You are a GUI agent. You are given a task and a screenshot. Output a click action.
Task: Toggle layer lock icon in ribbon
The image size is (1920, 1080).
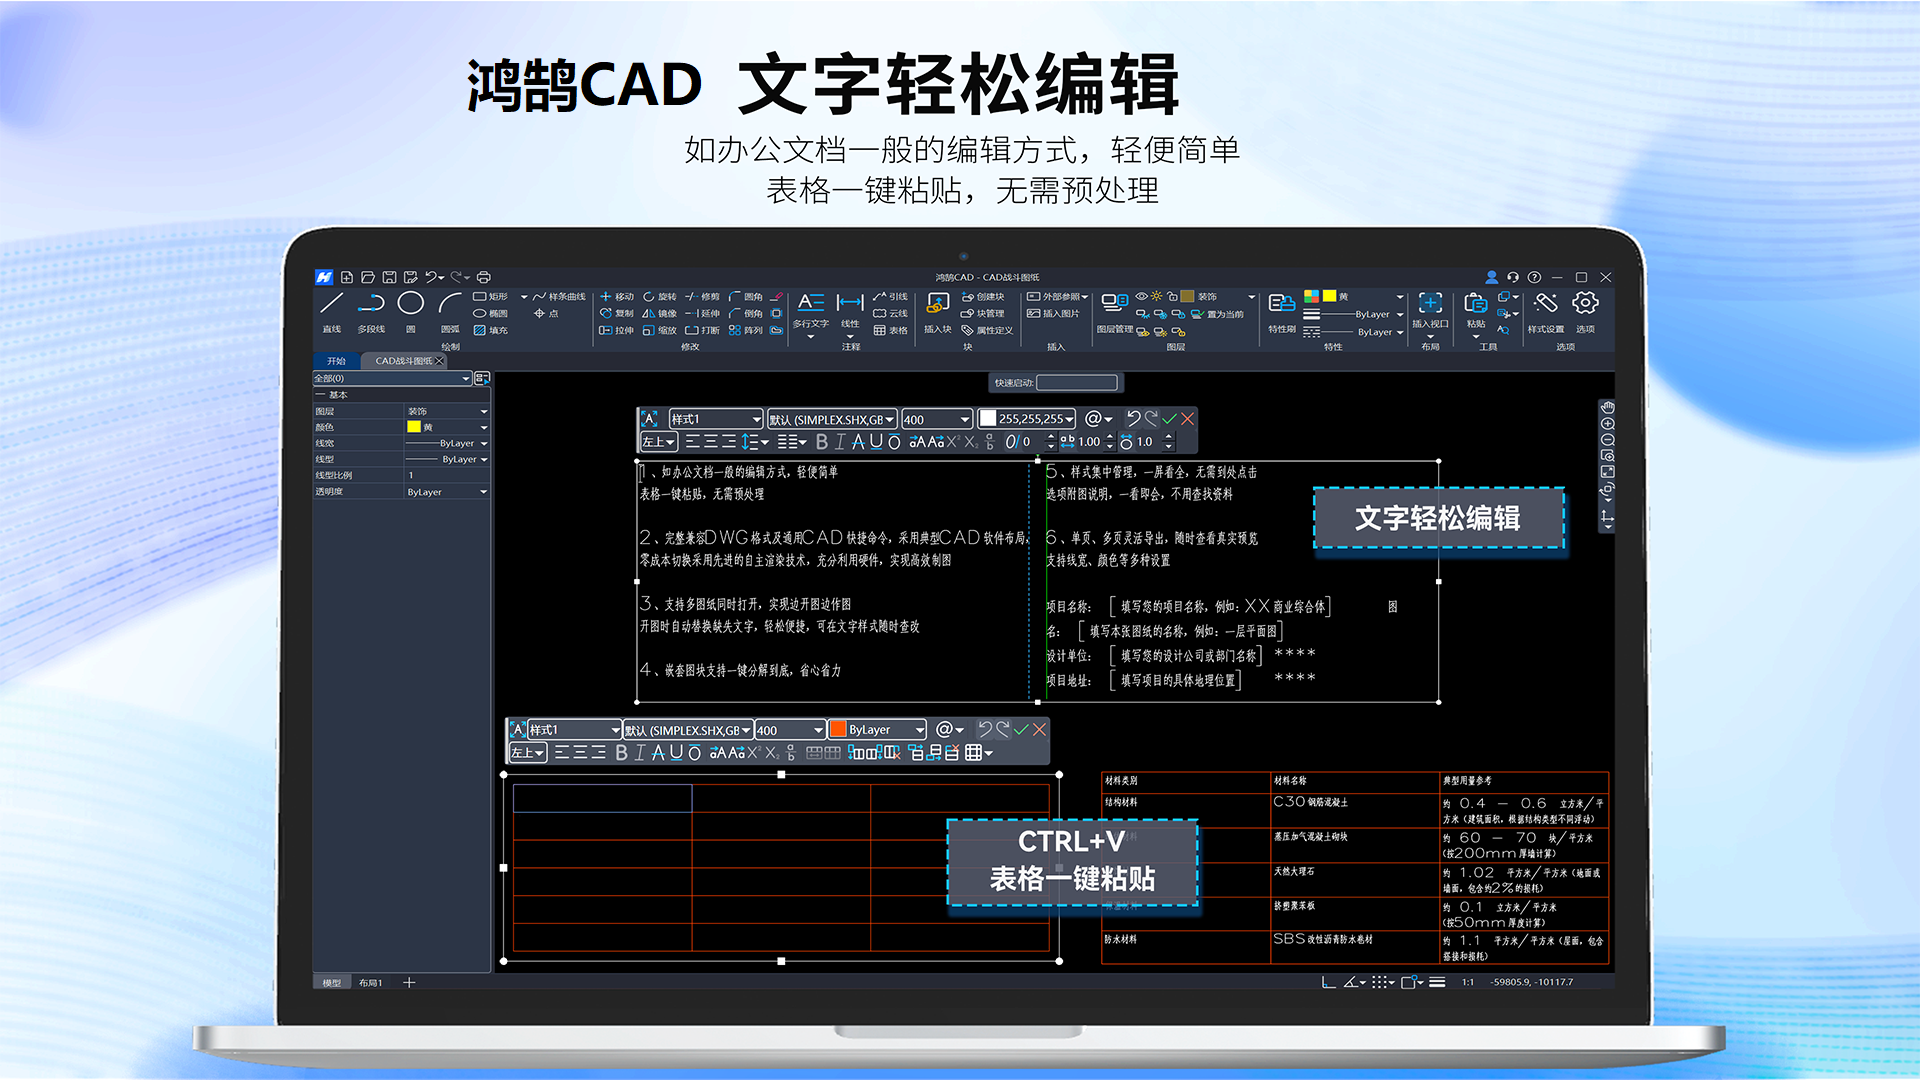point(1172,296)
